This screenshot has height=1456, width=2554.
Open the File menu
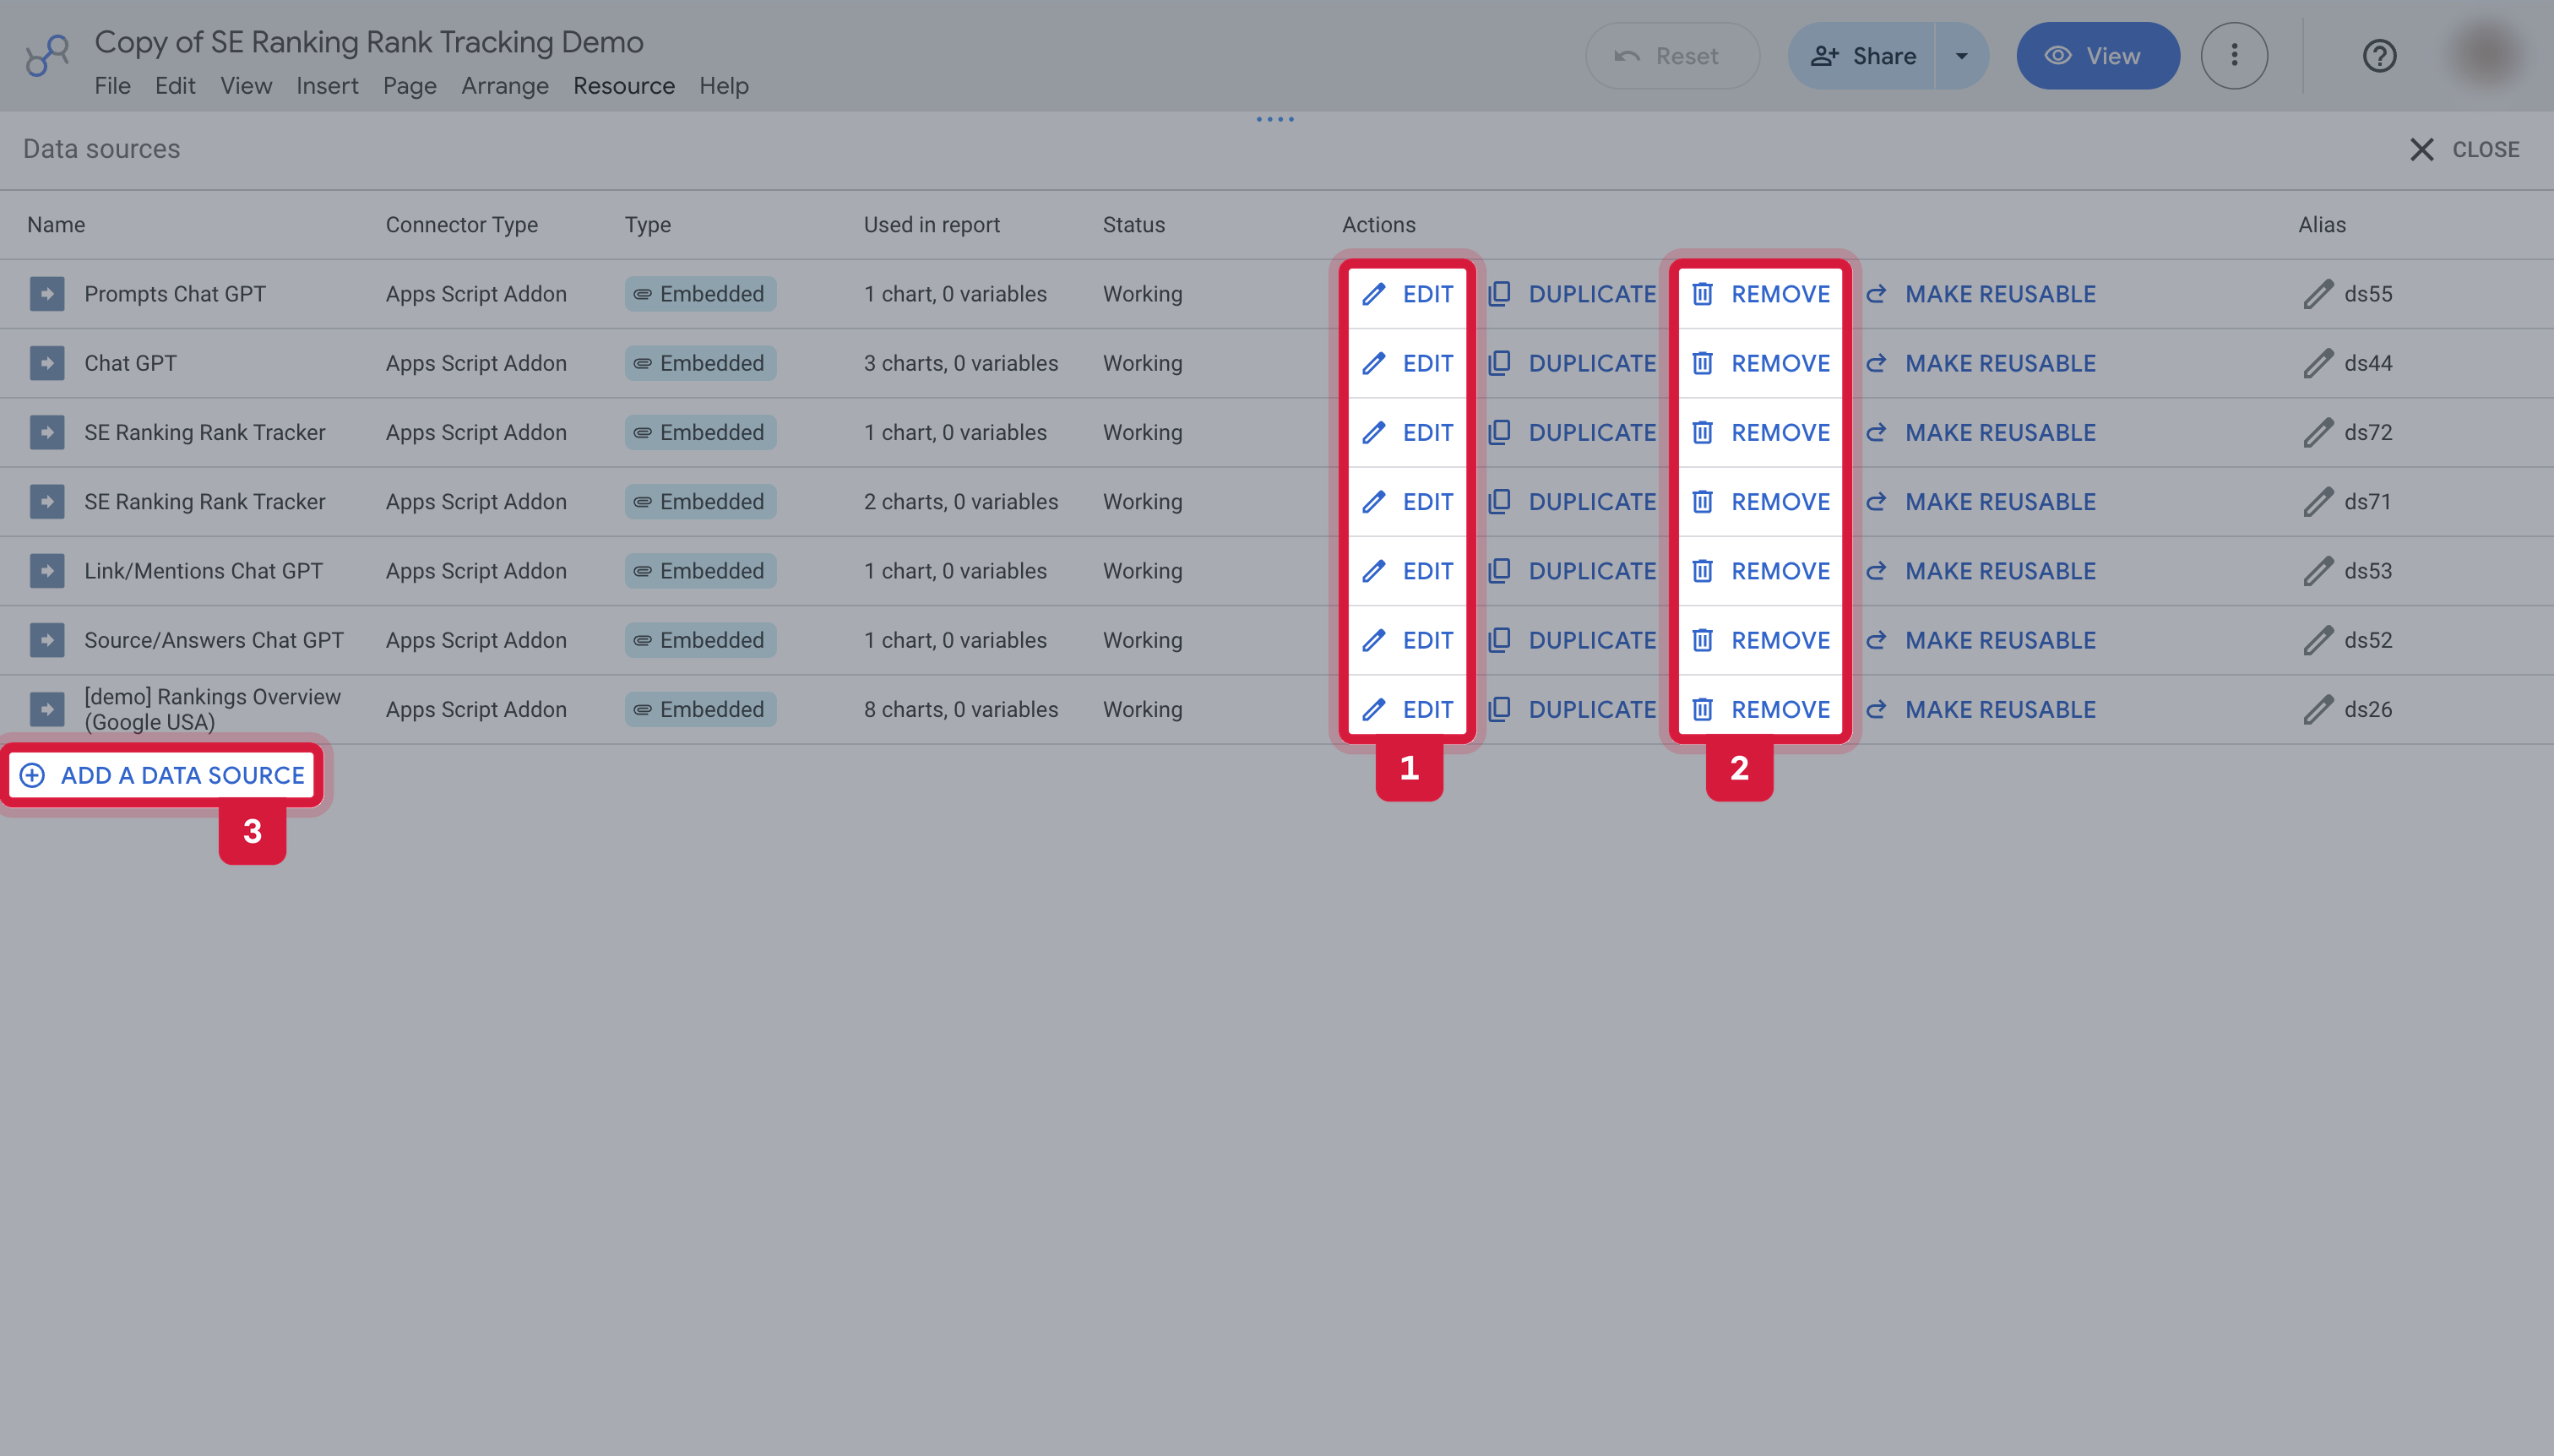point(112,86)
